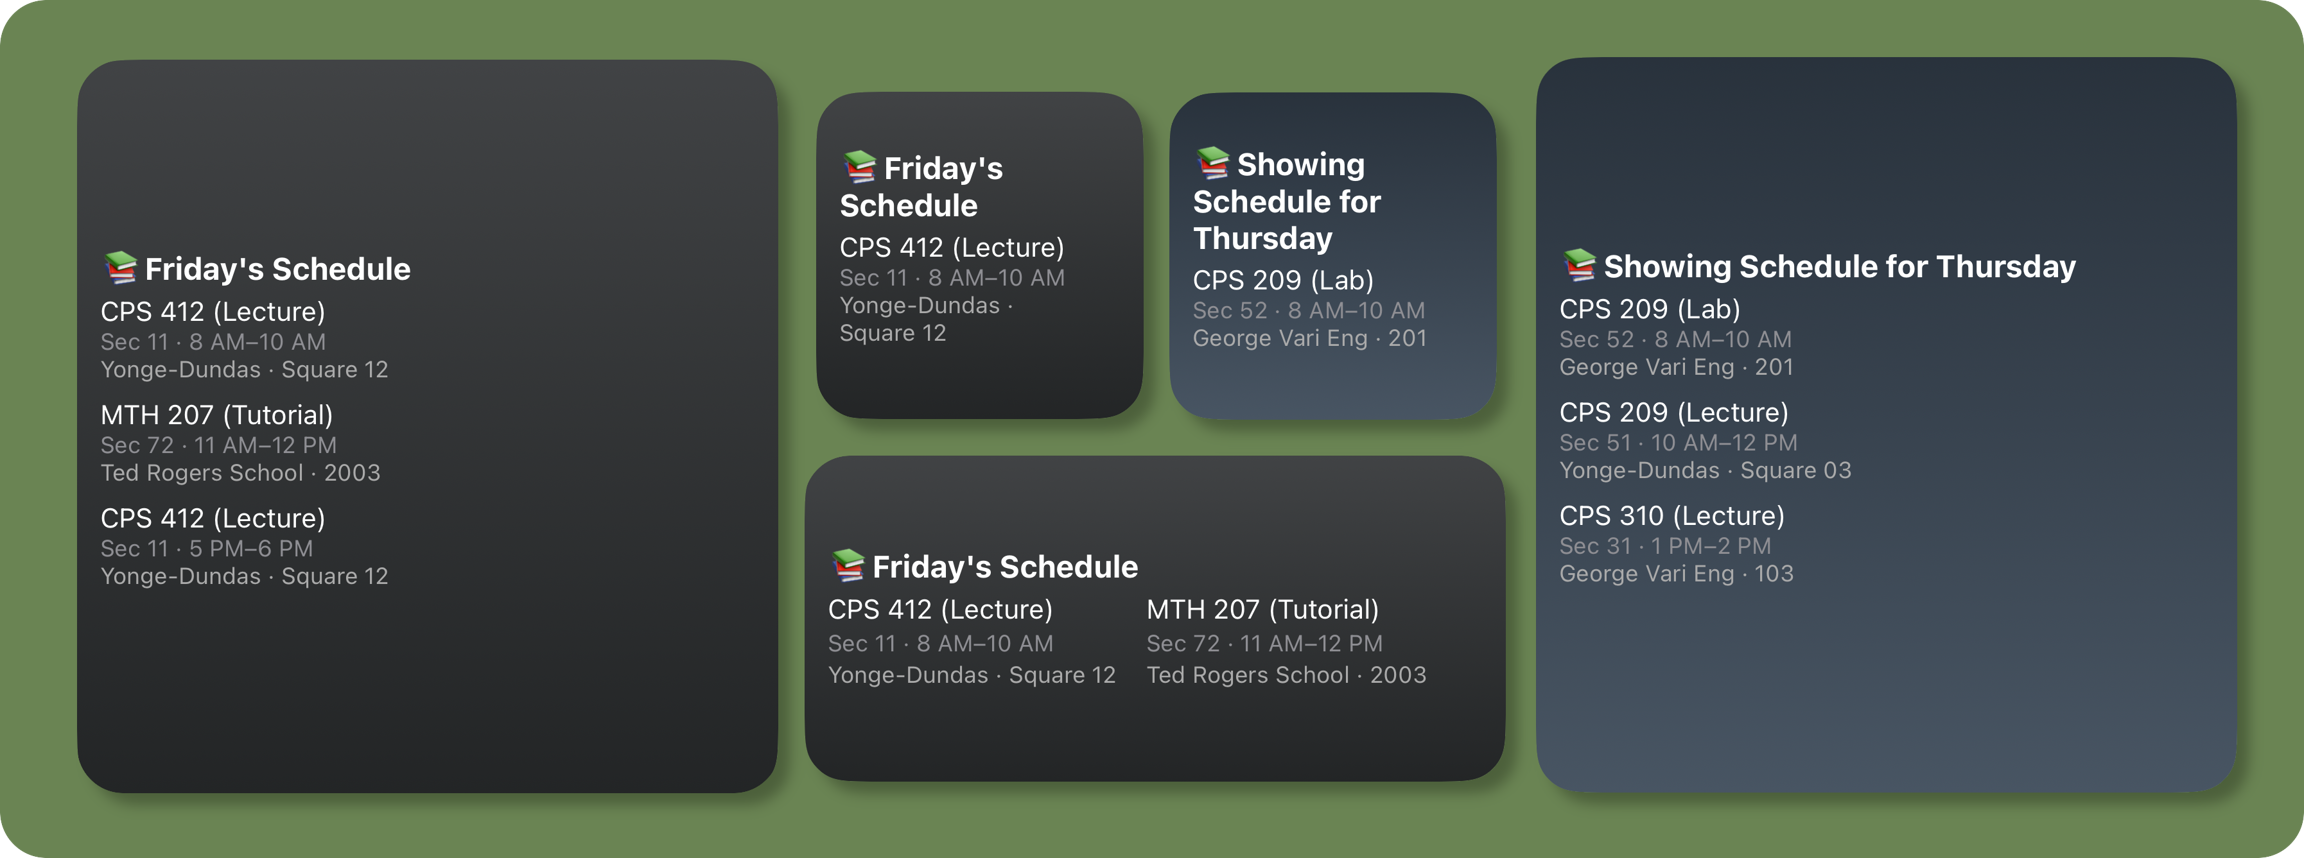Click large widget's "Showing Schedule for Thursday" title
Screen dimensions: 2304x858
pyautogui.click(x=1839, y=267)
